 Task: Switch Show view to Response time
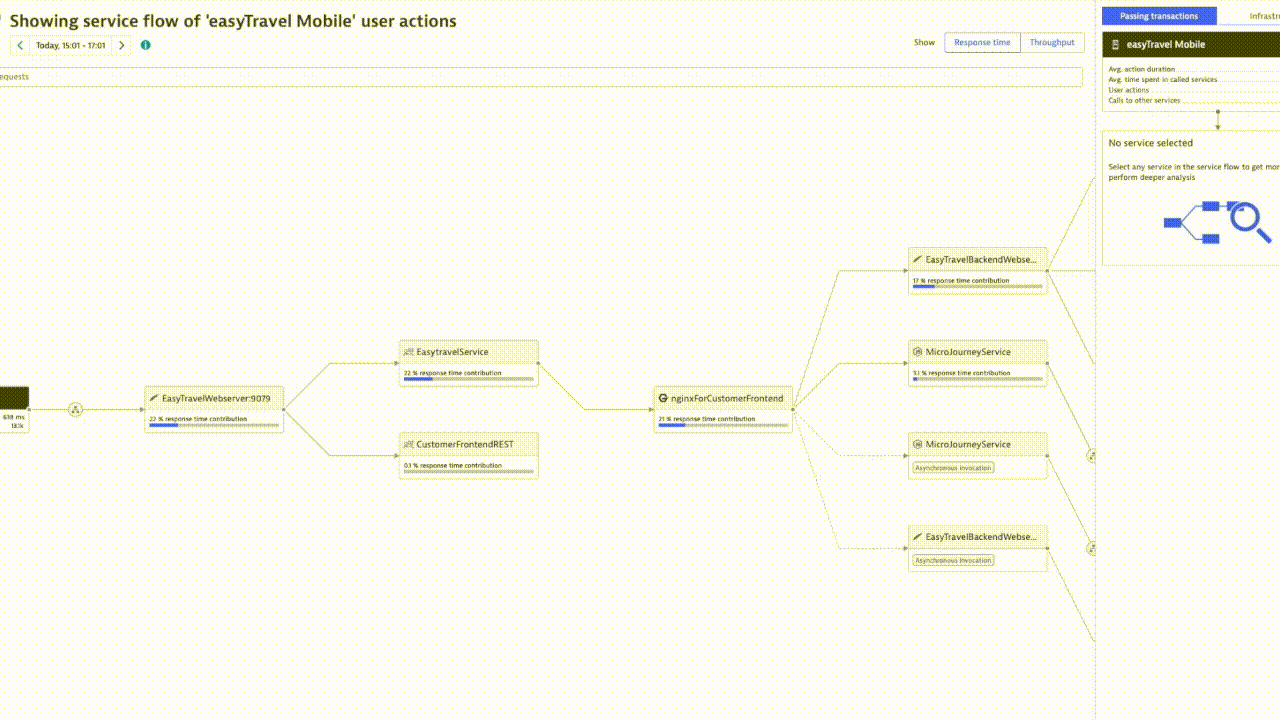click(981, 43)
